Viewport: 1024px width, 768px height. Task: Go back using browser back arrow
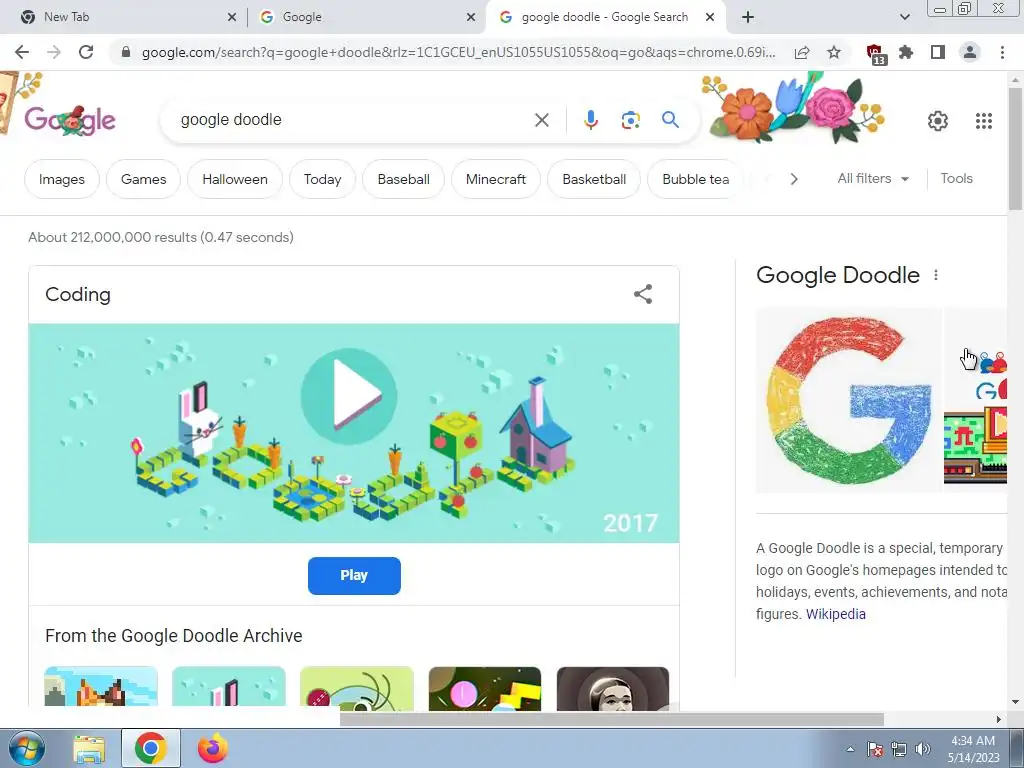(22, 52)
